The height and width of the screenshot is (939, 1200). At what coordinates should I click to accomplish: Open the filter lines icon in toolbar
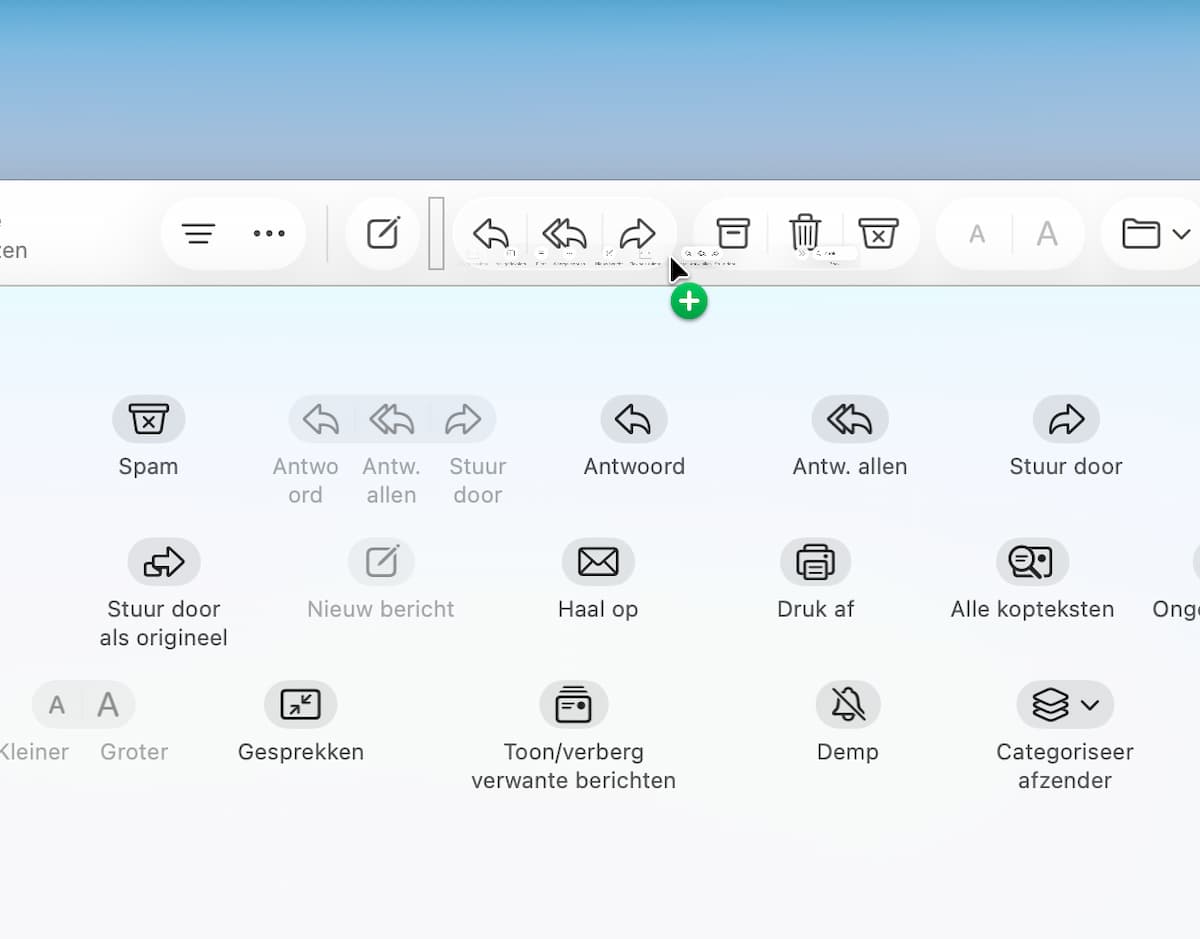198,234
